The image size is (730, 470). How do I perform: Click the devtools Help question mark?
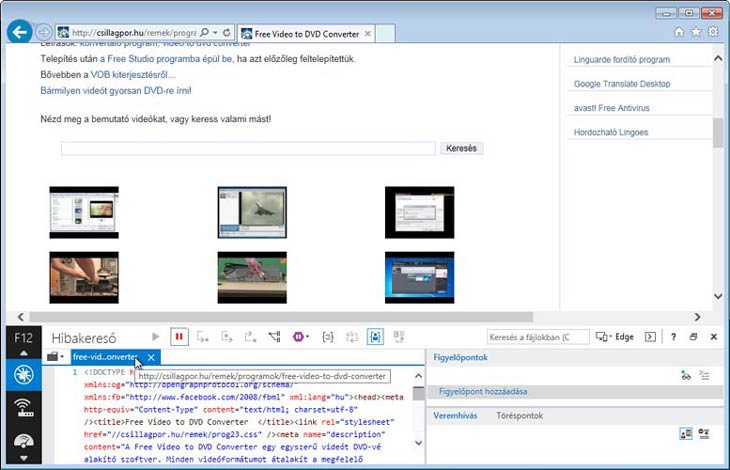pos(673,337)
